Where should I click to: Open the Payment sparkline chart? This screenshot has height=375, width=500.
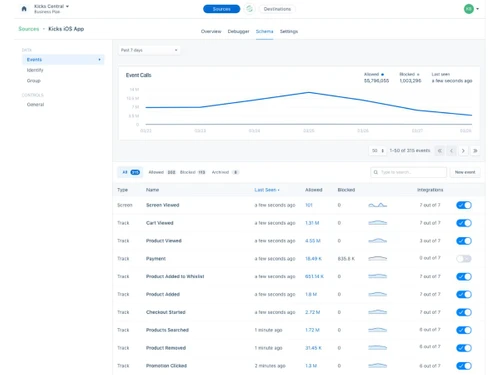tap(378, 258)
